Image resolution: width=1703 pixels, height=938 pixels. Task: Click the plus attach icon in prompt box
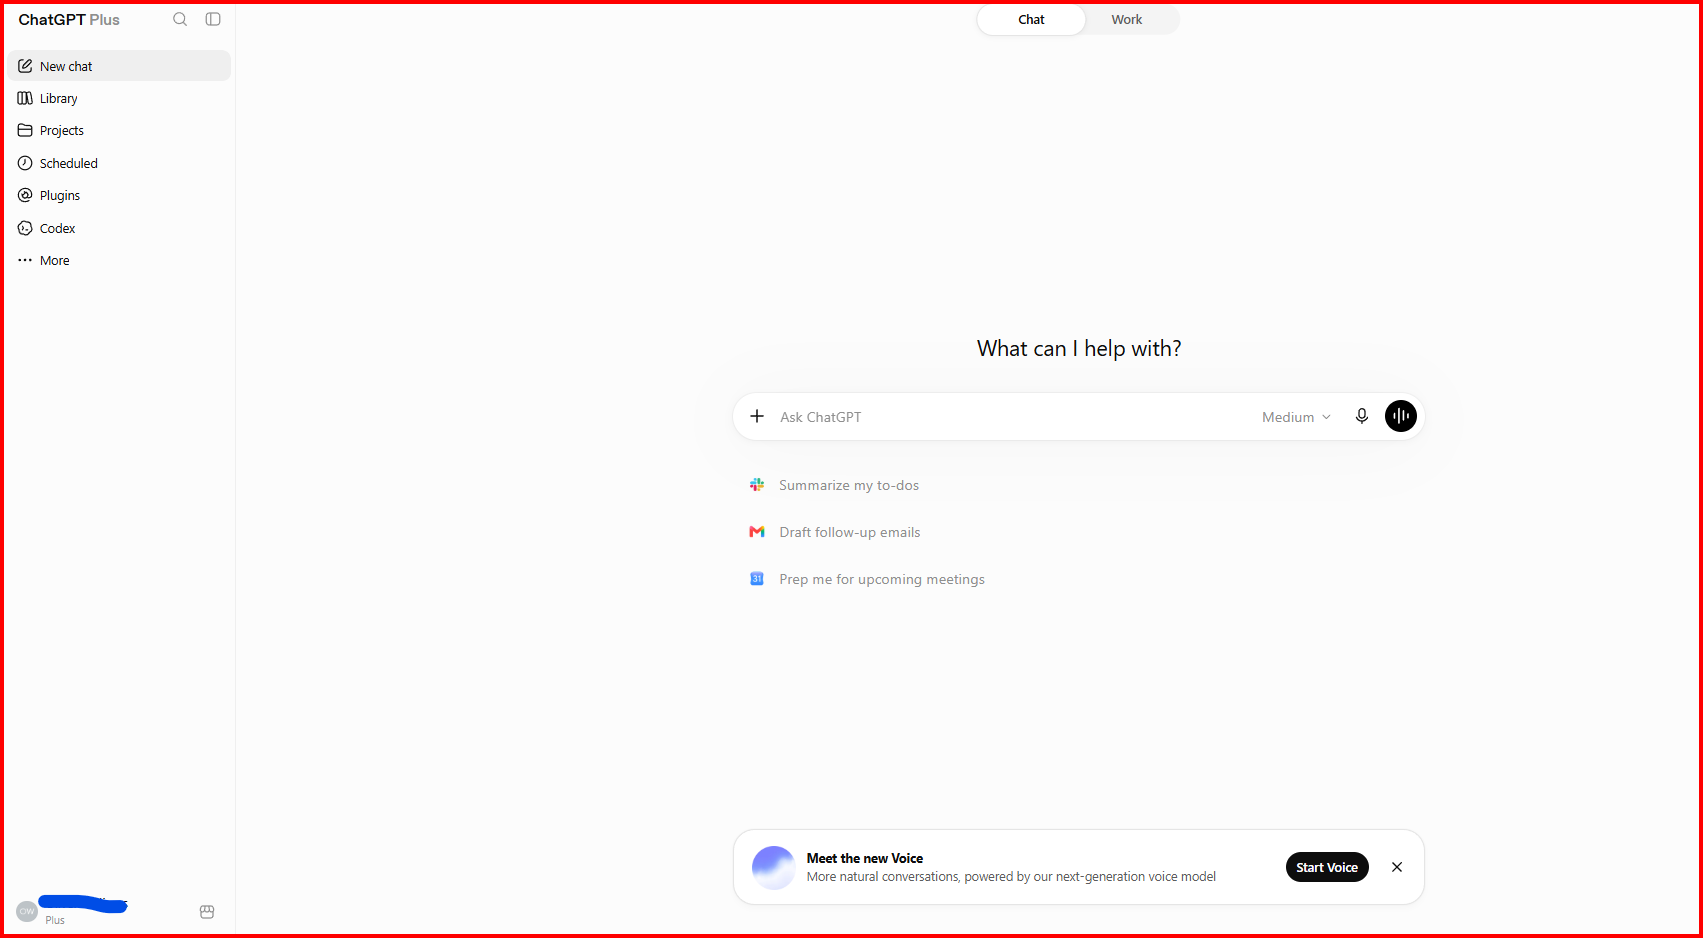click(757, 416)
